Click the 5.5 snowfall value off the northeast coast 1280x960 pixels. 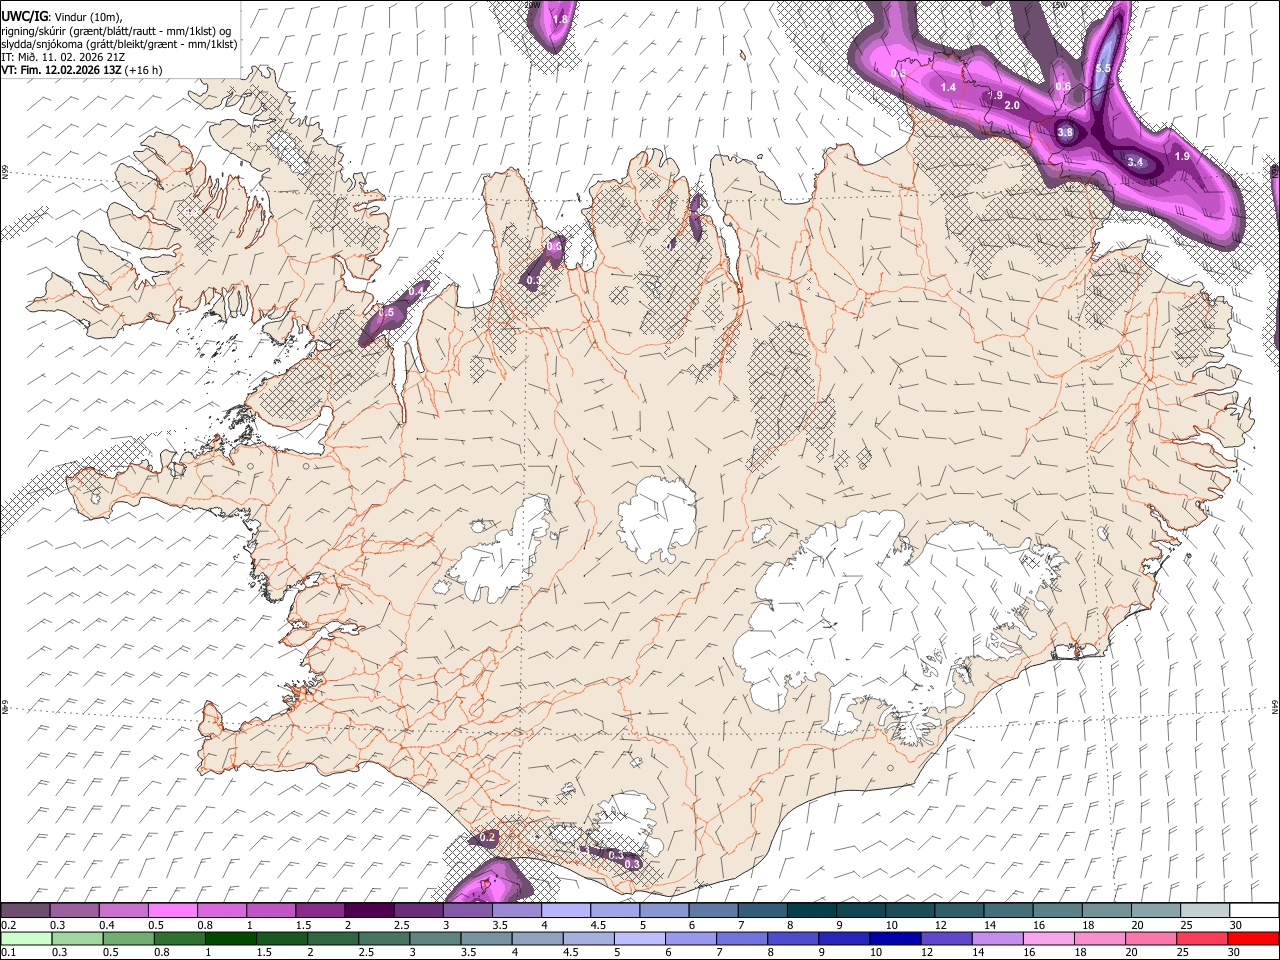[x=1103, y=69]
